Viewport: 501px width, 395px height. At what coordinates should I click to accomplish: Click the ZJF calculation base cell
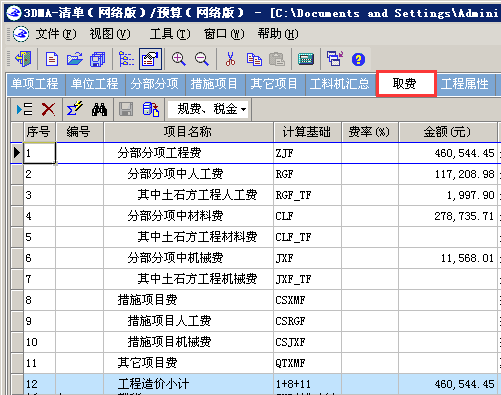[307, 153]
